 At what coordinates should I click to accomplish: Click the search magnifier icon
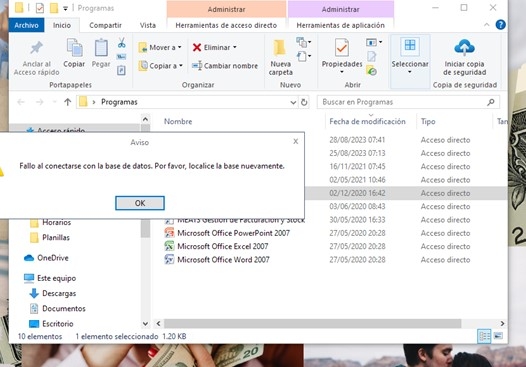coord(491,102)
